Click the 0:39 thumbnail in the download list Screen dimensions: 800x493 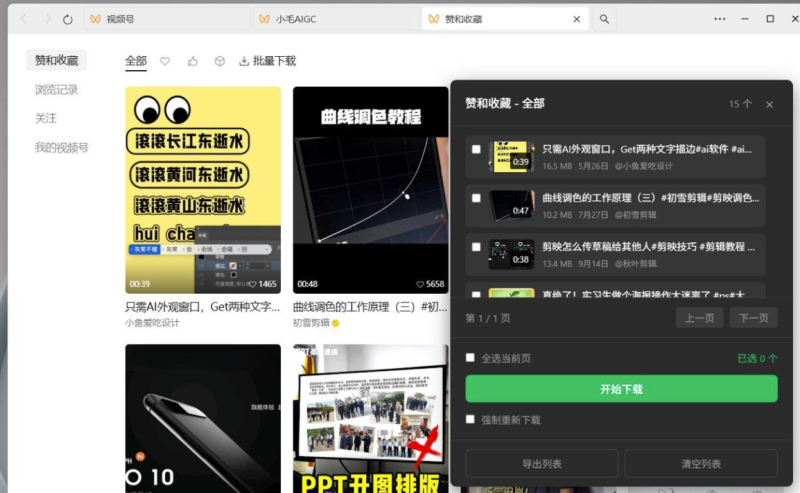tap(511, 156)
